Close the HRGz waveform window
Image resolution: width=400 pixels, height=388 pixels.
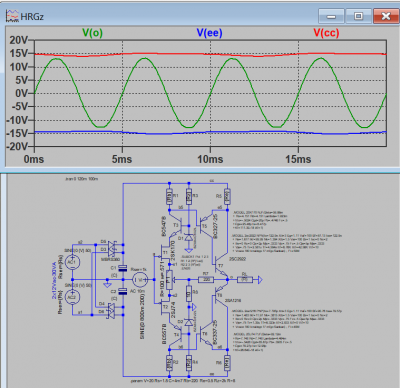(x=386, y=16)
